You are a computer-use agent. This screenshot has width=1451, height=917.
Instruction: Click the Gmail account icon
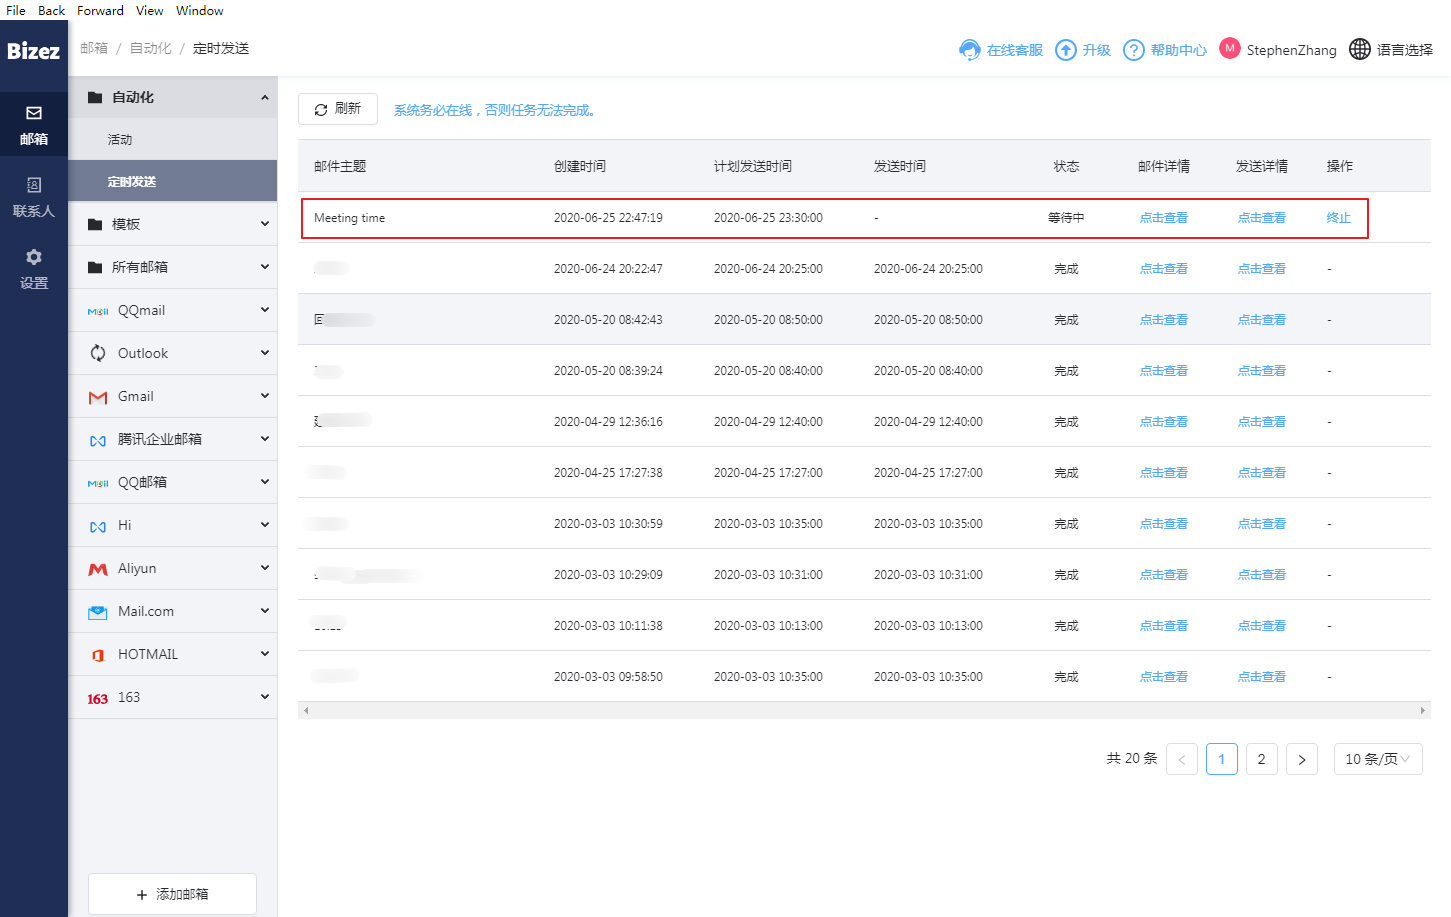[98, 397]
